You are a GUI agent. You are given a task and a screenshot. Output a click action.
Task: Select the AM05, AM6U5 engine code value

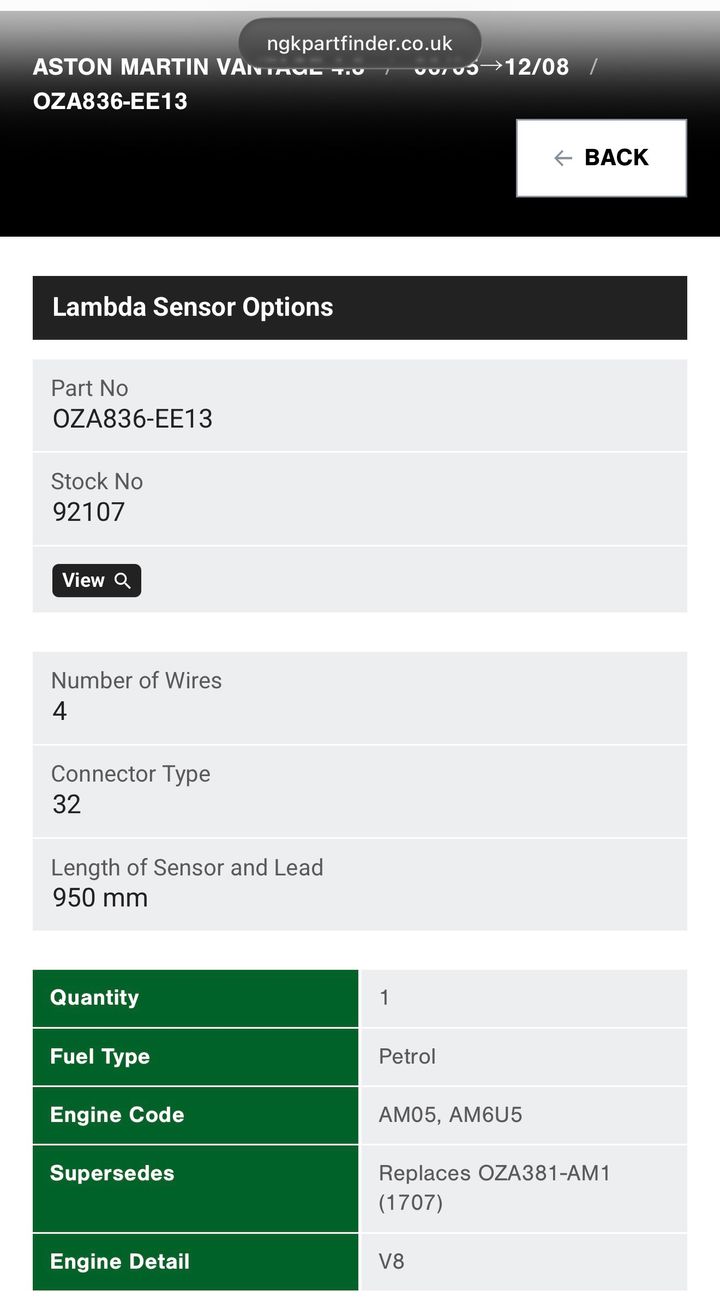point(450,1115)
